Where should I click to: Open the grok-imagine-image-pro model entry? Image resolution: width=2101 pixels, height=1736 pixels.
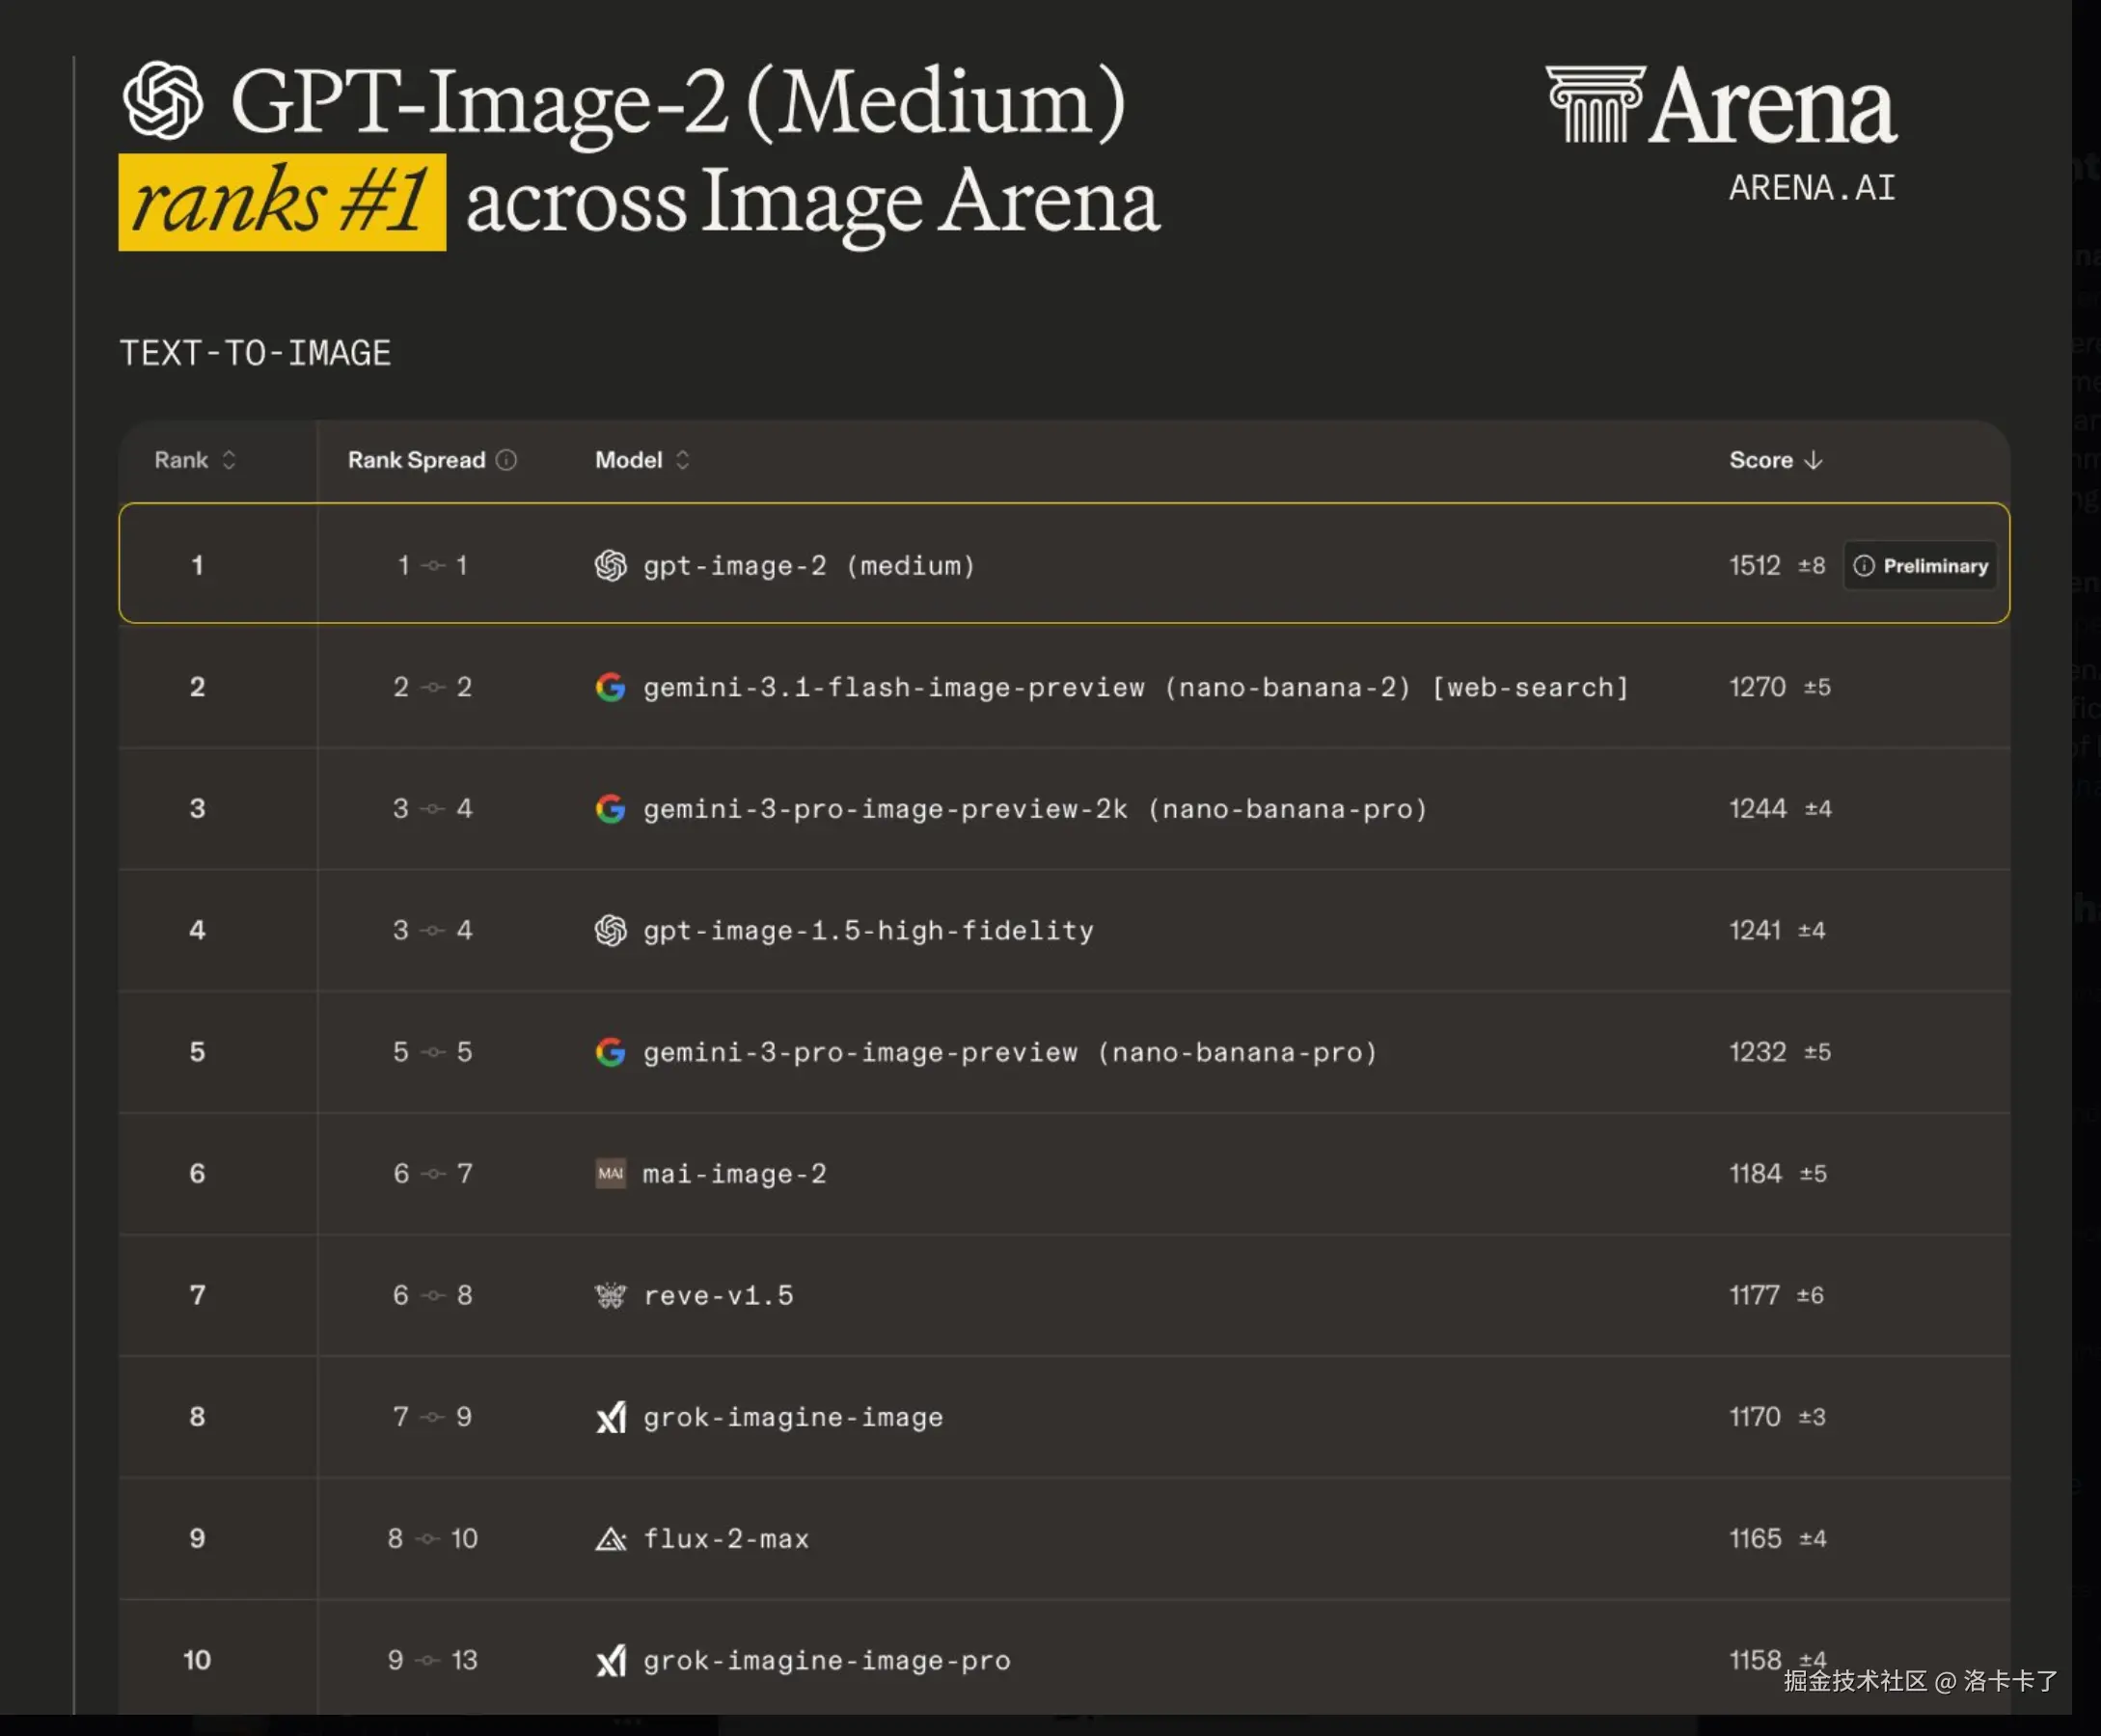[826, 1660]
